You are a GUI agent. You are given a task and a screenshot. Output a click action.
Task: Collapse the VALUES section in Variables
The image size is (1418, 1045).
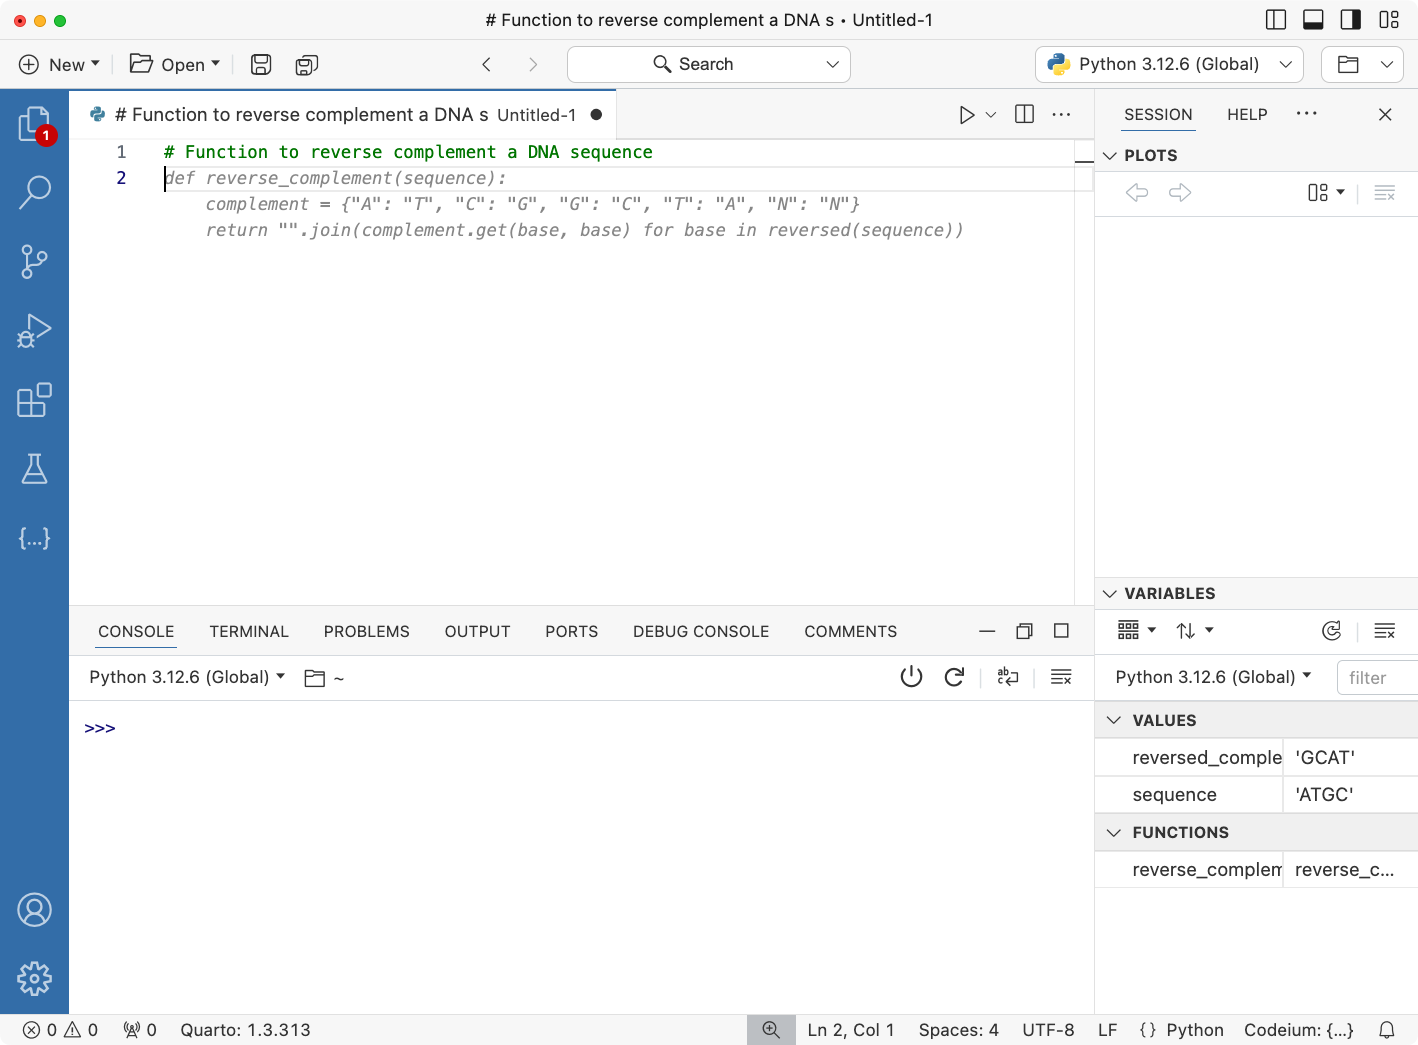(1114, 719)
